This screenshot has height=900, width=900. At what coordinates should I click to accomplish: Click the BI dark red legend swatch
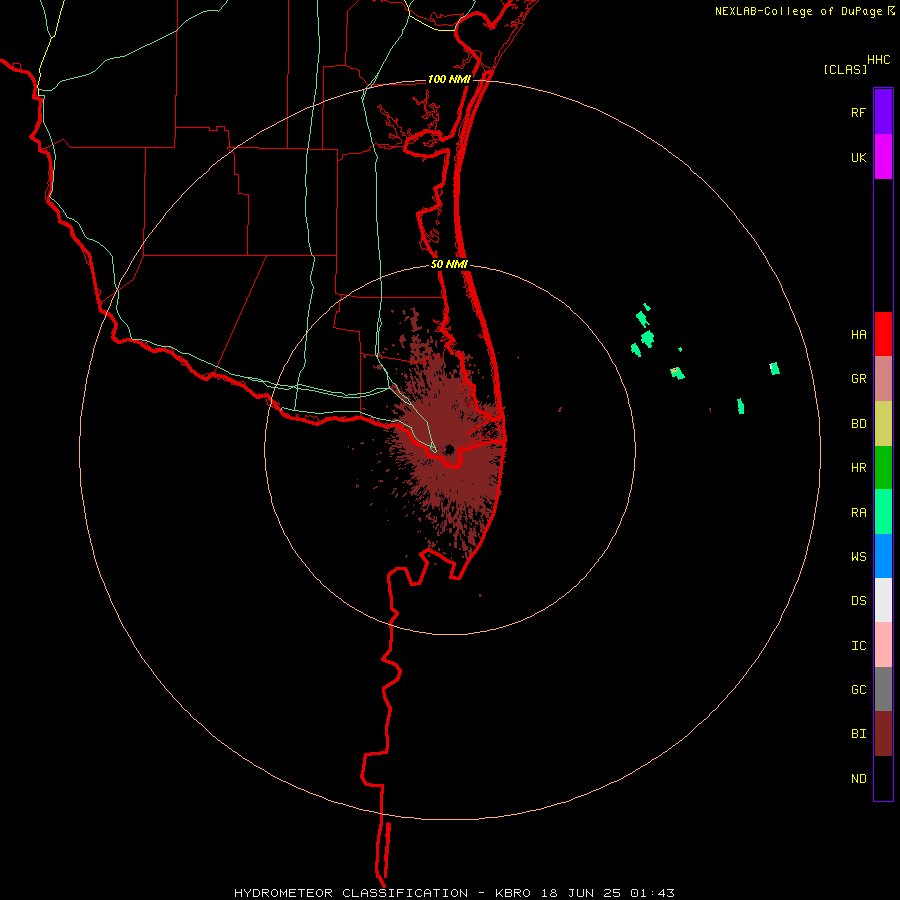(883, 734)
